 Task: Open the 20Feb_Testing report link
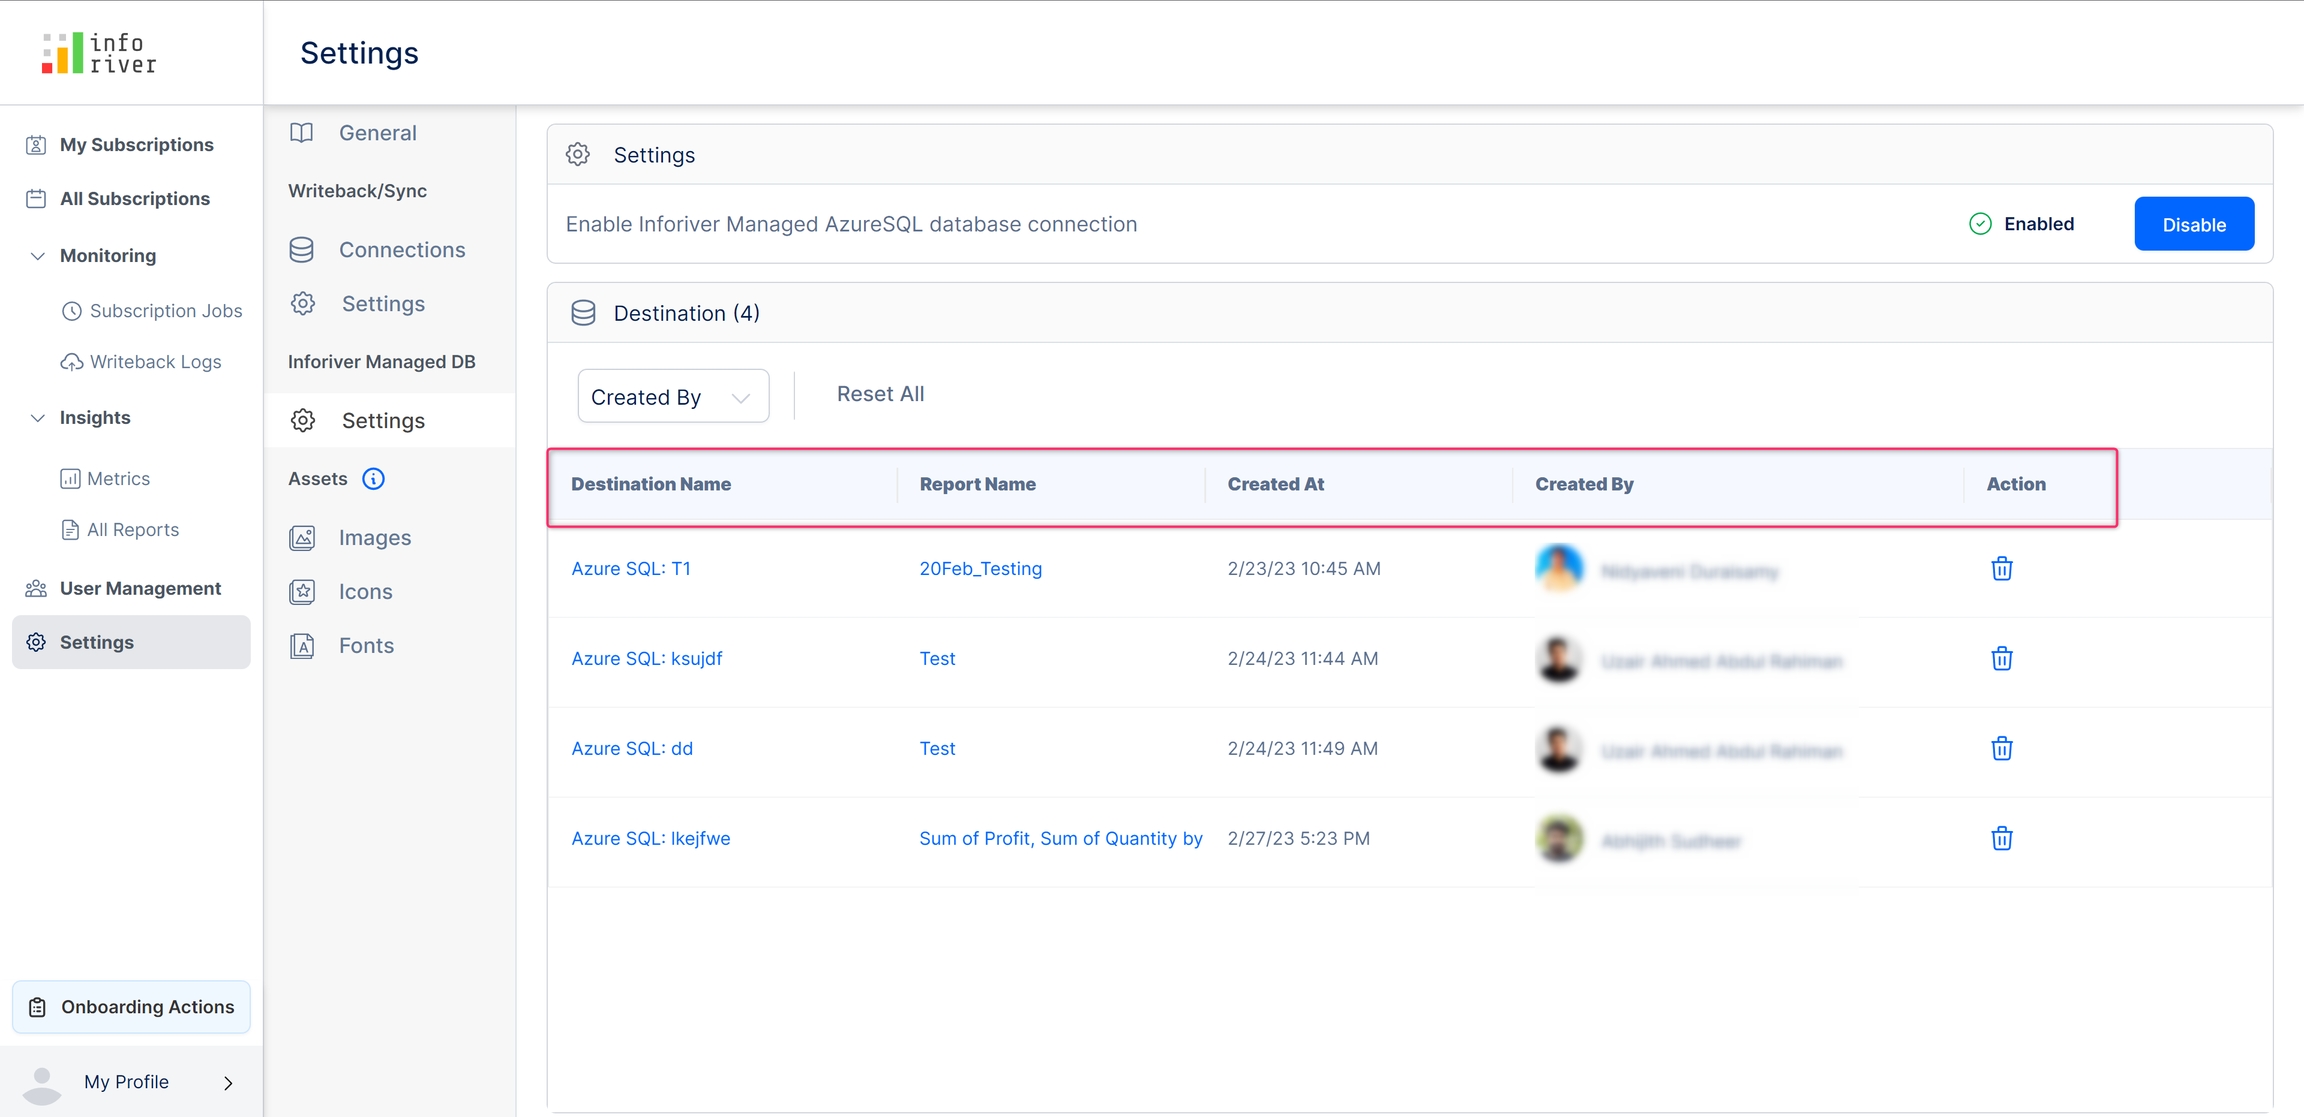click(980, 569)
